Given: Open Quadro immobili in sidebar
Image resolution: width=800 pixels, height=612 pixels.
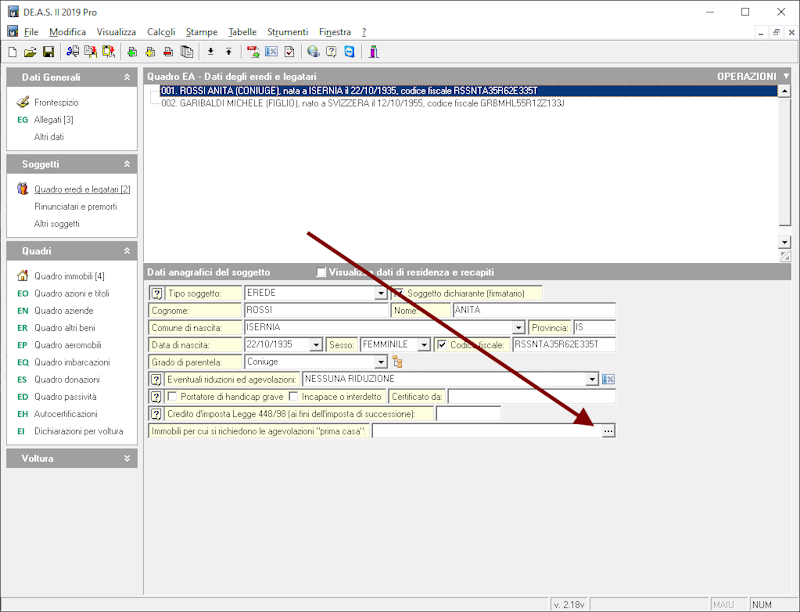Looking at the screenshot, I should (x=69, y=276).
